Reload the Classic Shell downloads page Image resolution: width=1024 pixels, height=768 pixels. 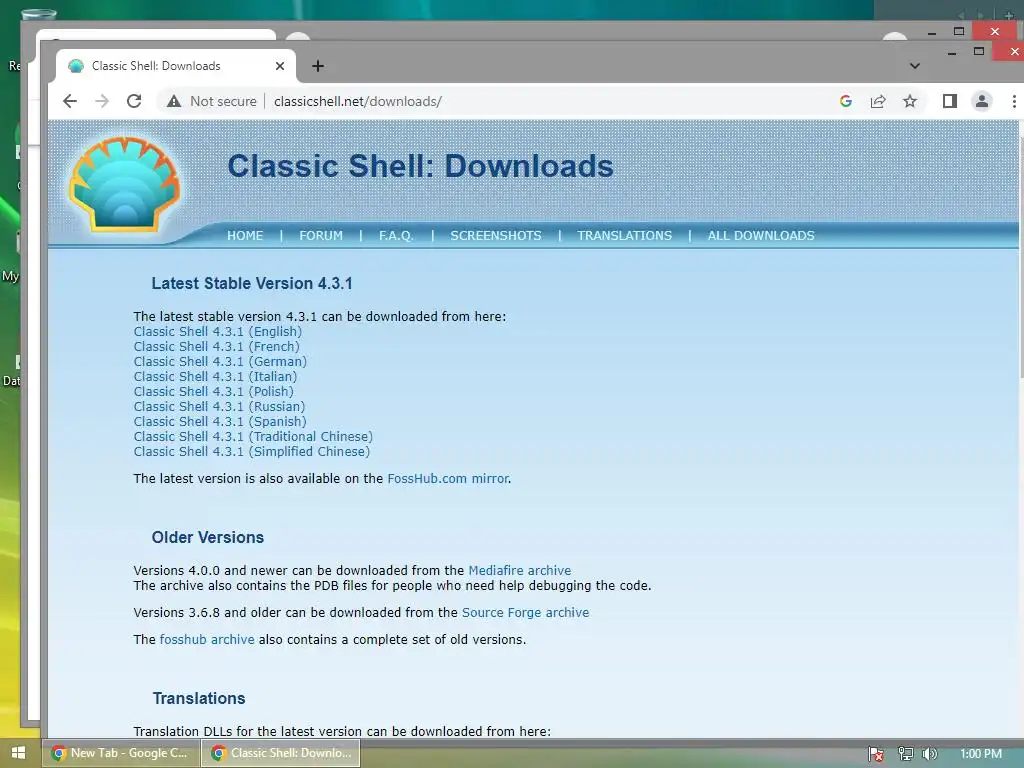coord(134,101)
